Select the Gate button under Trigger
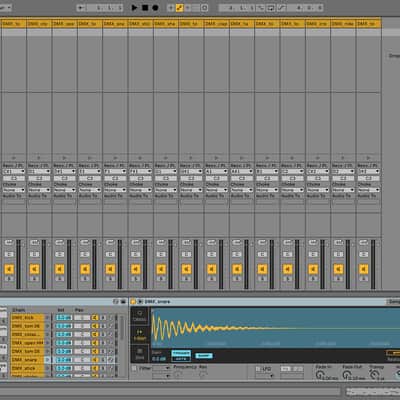Image resolution: width=400 pixels, height=400 pixels. (181, 358)
